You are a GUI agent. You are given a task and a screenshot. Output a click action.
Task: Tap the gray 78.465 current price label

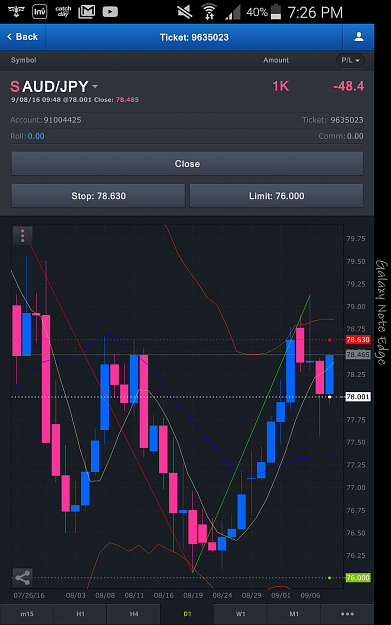pos(358,354)
